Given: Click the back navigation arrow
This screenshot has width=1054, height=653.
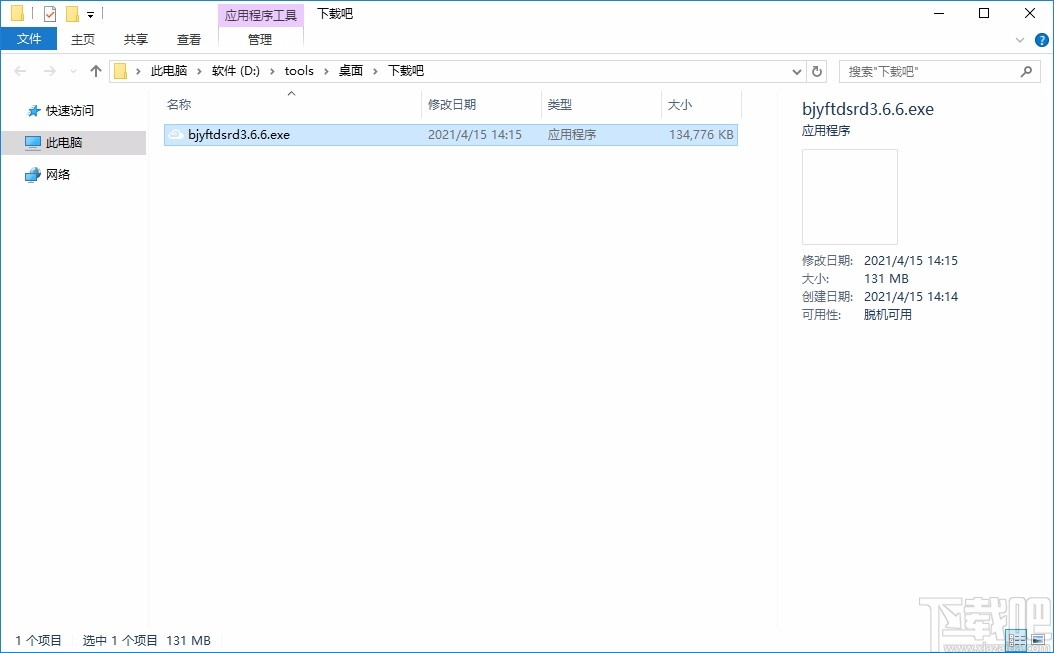Looking at the screenshot, I should pyautogui.click(x=18, y=70).
